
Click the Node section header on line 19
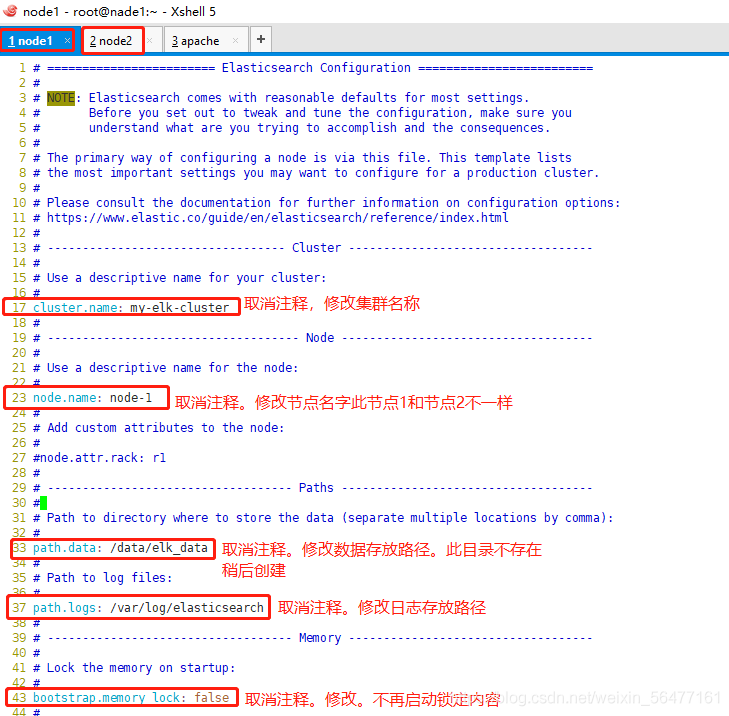pos(320,338)
